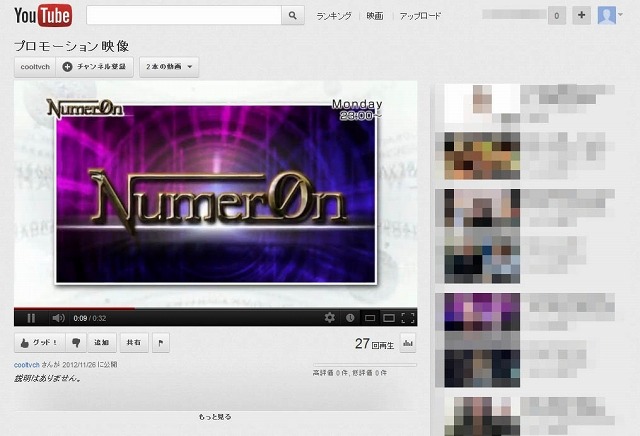
Task: Click the 27 回再生 view count
Action: point(374,344)
